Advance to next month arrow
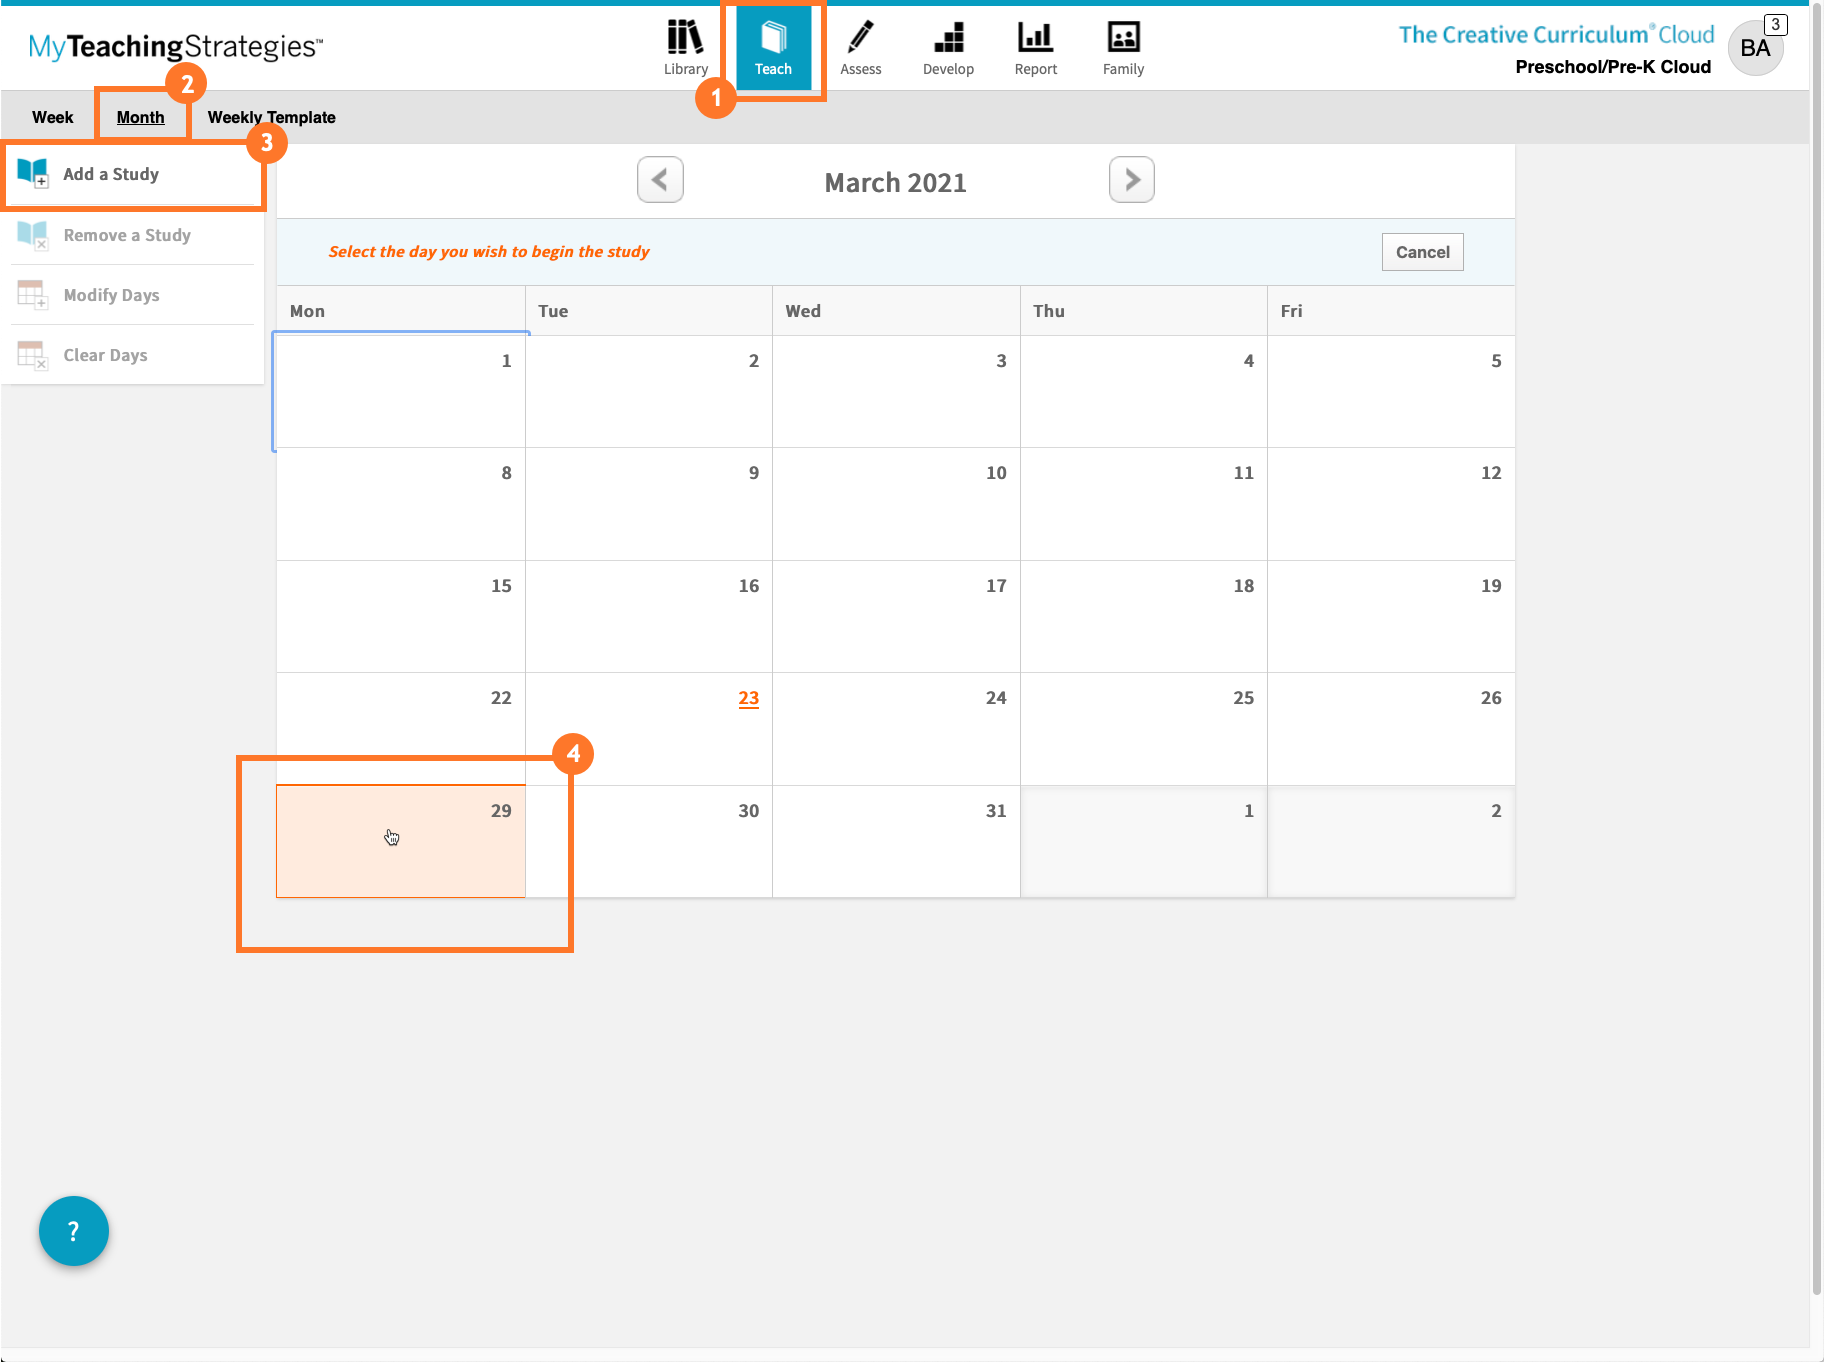This screenshot has width=1824, height=1362. click(1131, 180)
